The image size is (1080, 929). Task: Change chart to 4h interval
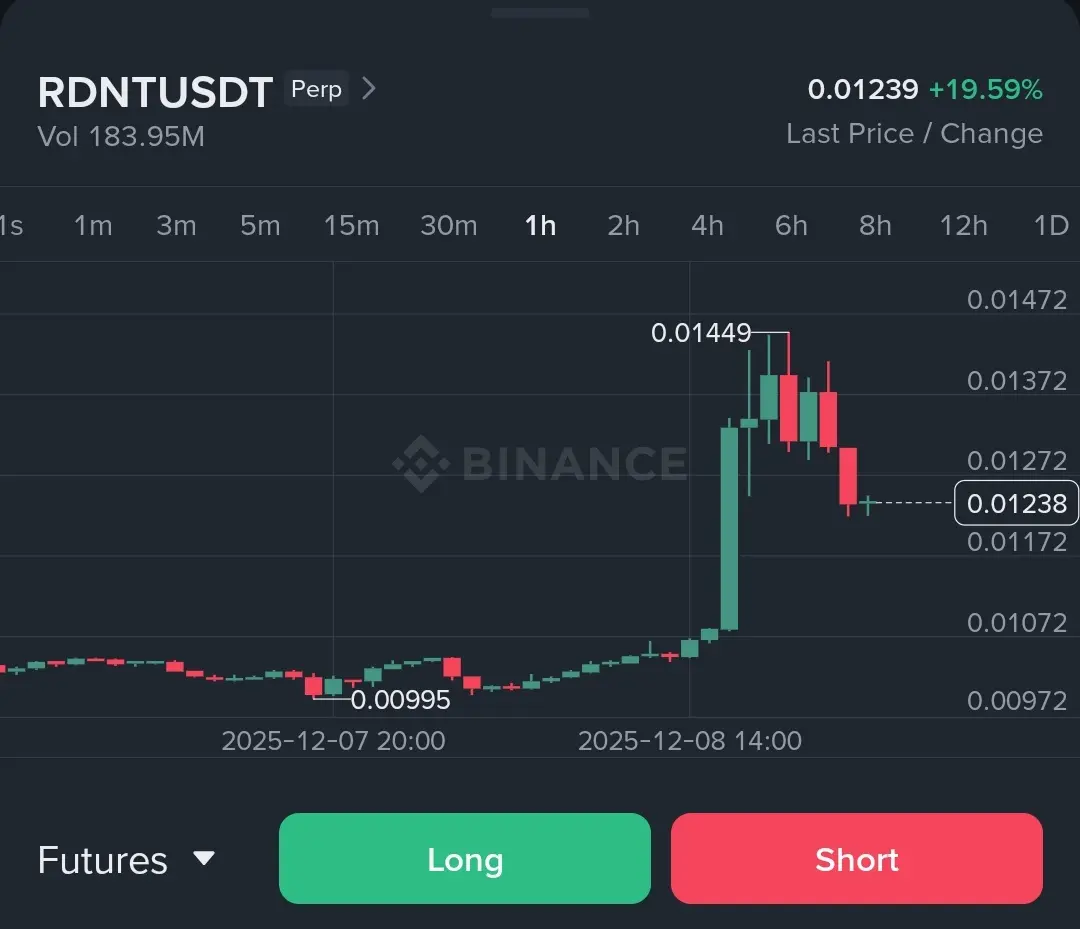tap(707, 225)
